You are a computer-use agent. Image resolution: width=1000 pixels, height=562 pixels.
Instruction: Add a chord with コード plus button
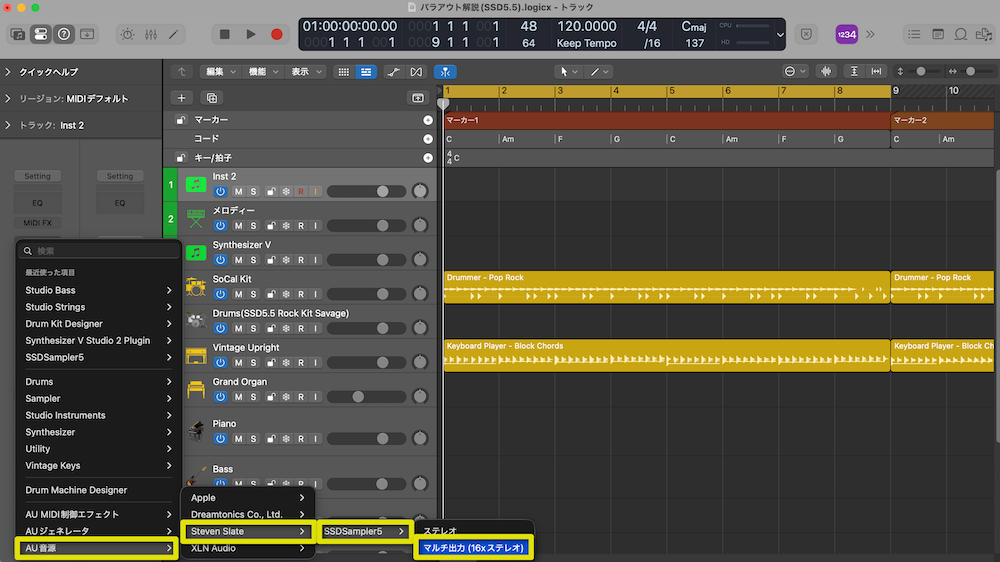[x=428, y=139]
